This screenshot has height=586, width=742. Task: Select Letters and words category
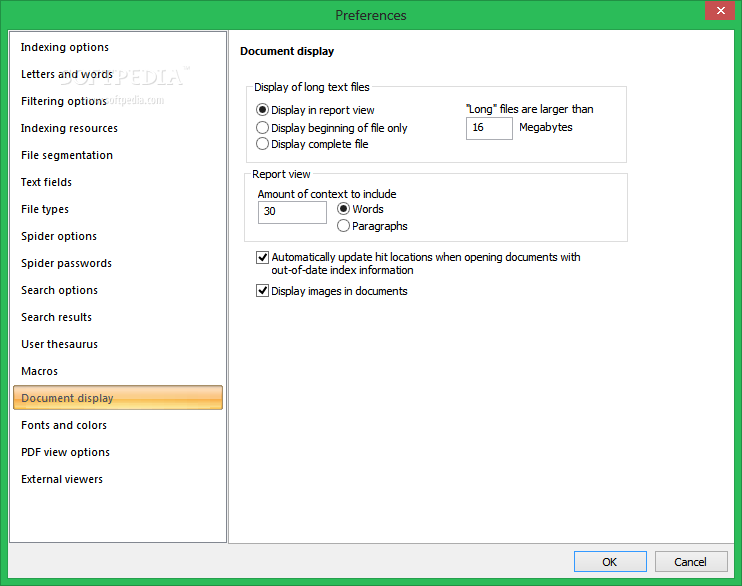coord(118,74)
